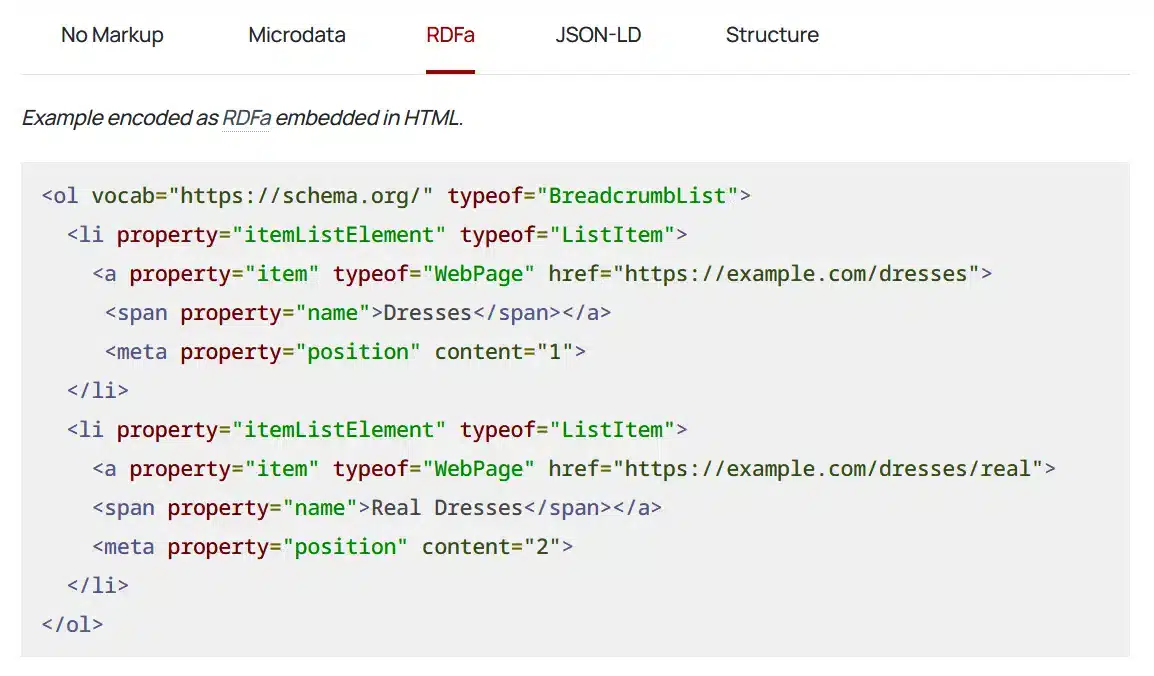Click the Dresses span text in the code
The image size is (1154, 676).
pos(428,312)
